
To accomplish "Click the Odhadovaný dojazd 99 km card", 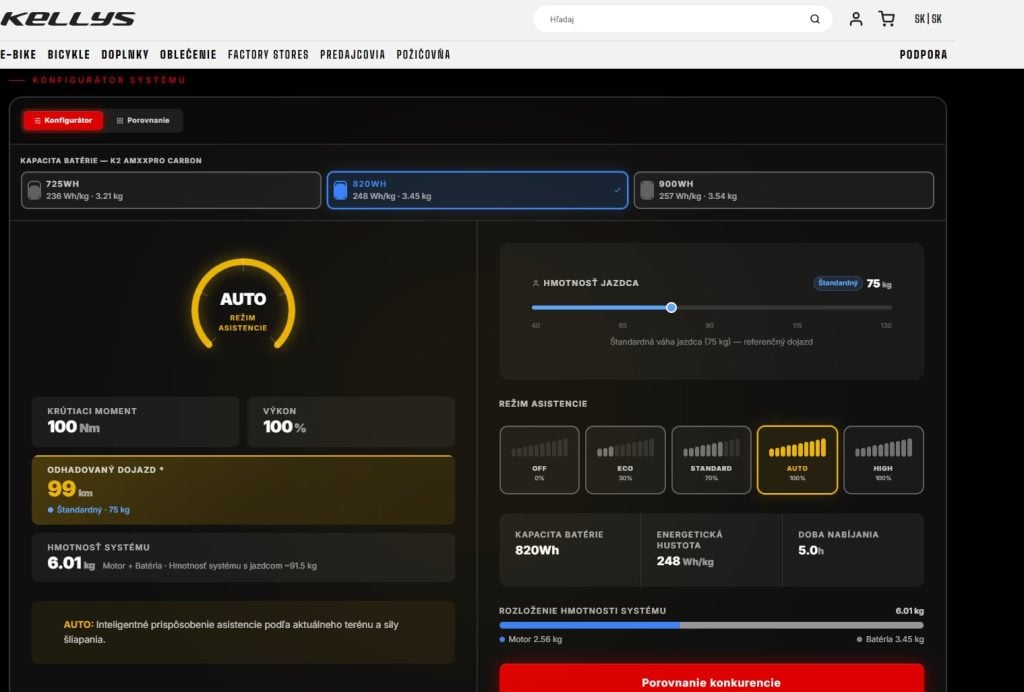I will (243, 490).
